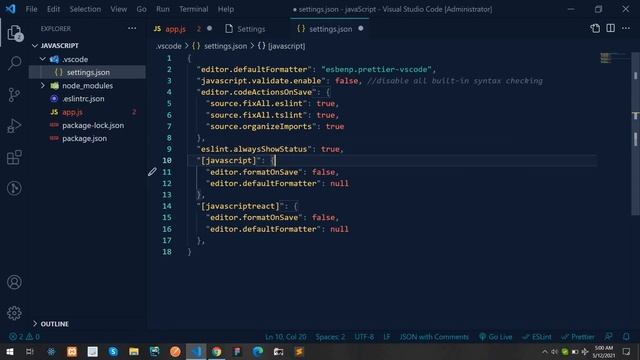
Task: Switch to the app.js editor tab
Action: tap(182, 29)
